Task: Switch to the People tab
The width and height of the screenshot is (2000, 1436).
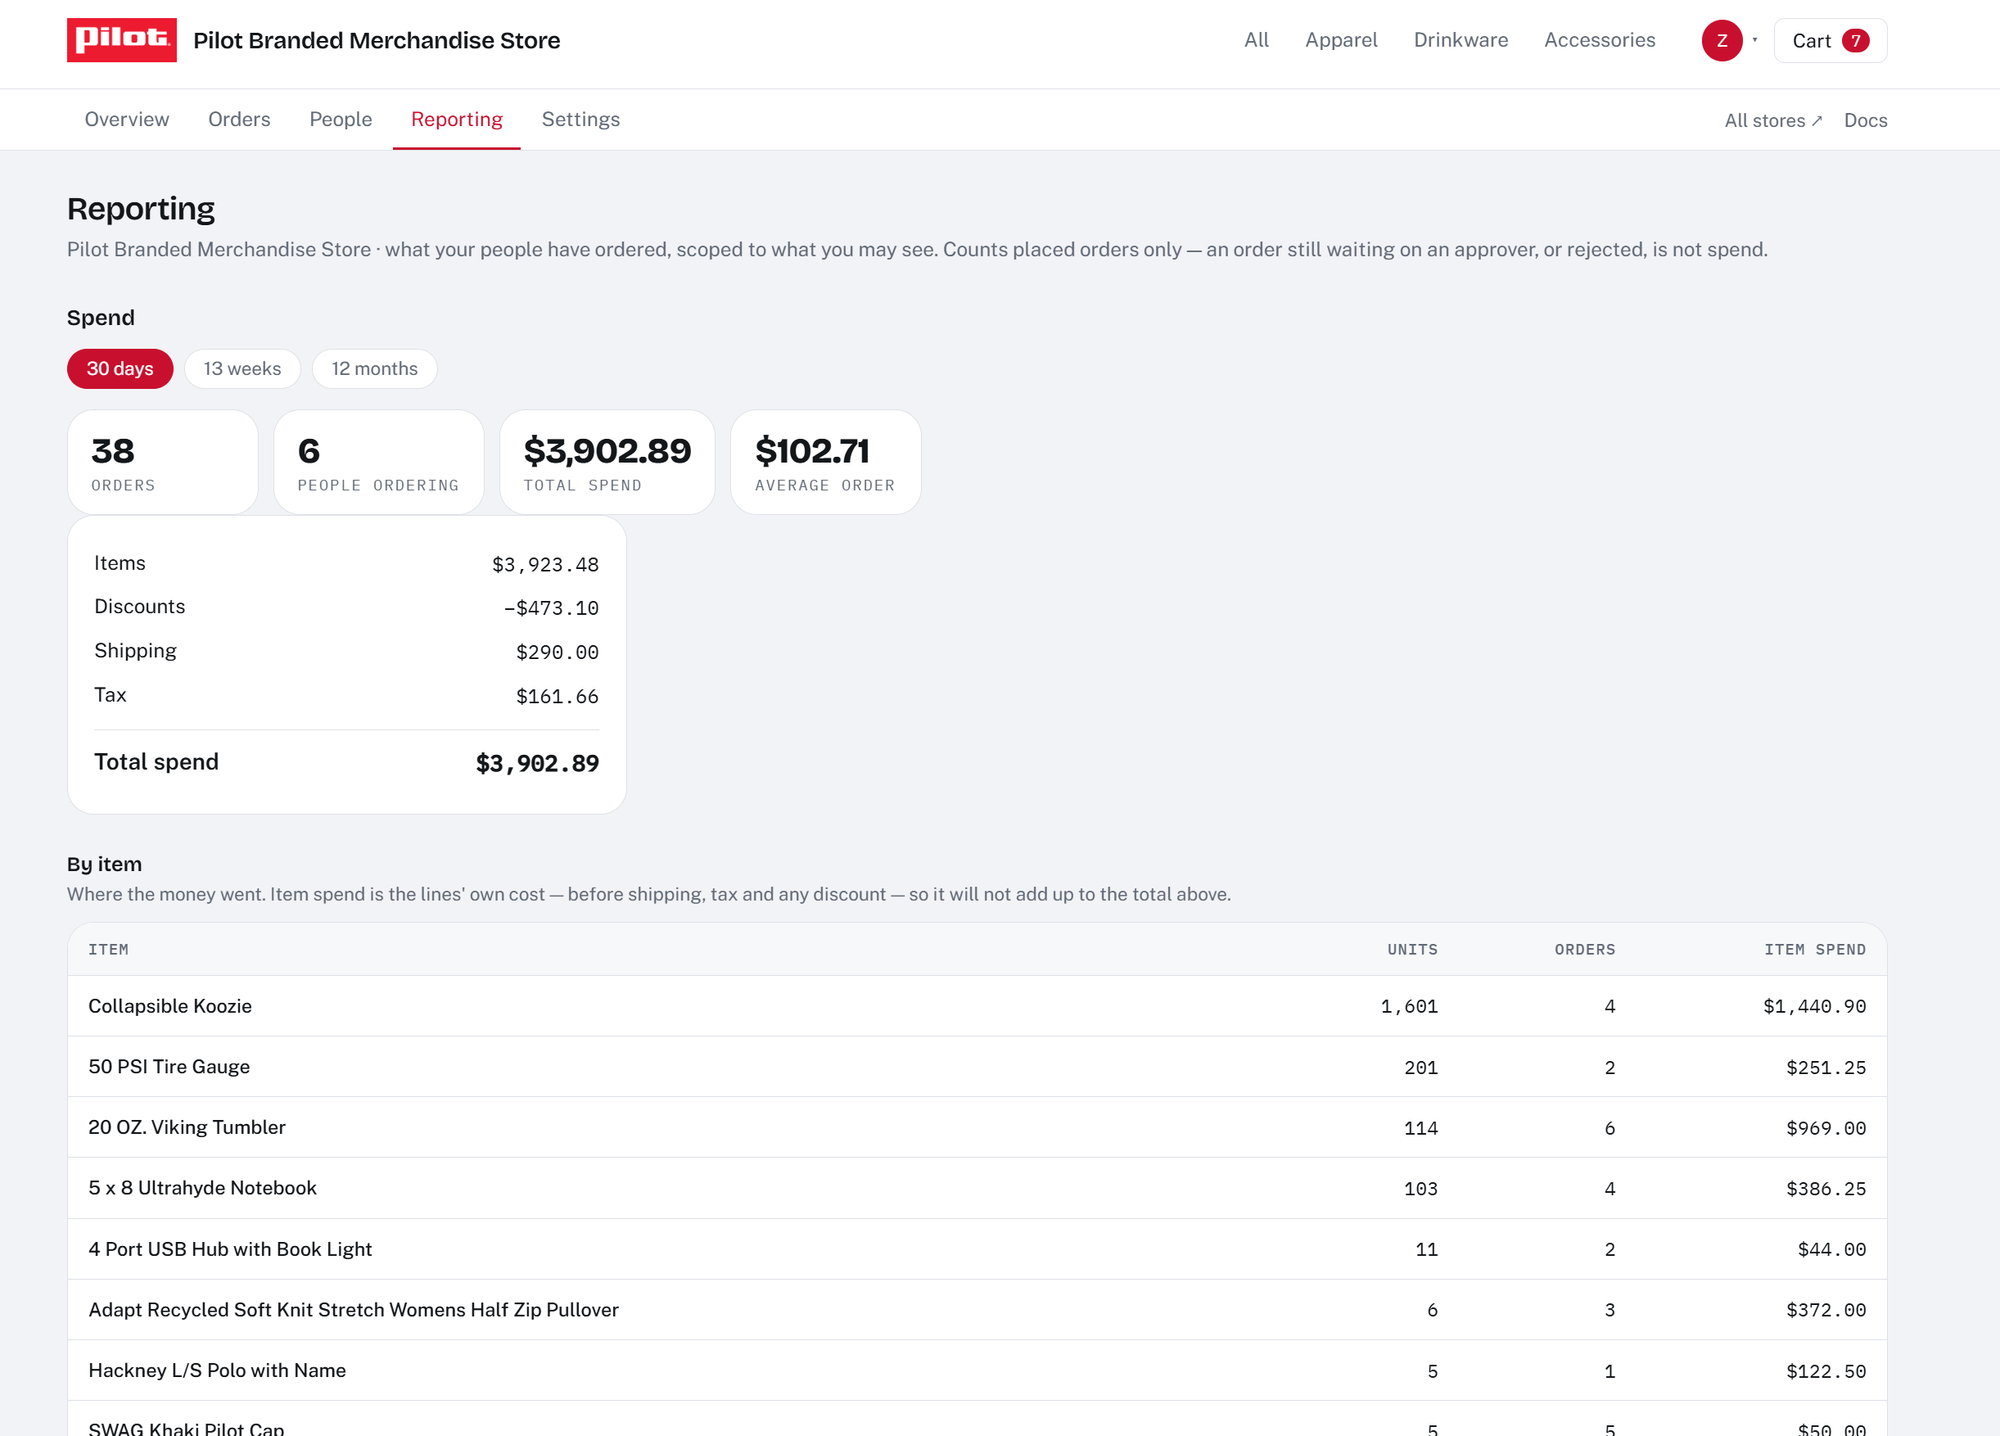Action: coord(341,119)
